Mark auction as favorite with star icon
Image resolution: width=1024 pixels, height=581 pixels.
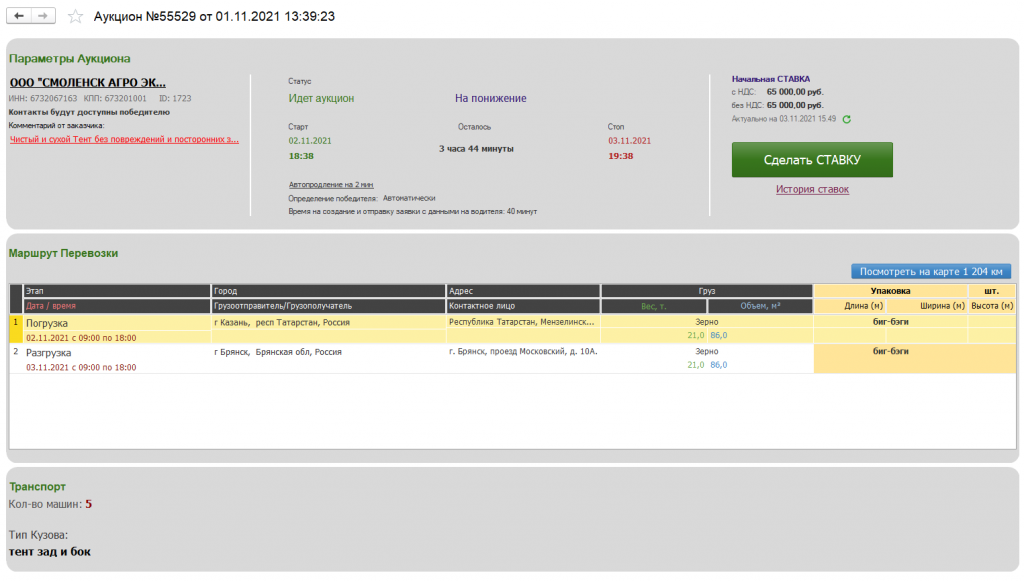(76, 16)
